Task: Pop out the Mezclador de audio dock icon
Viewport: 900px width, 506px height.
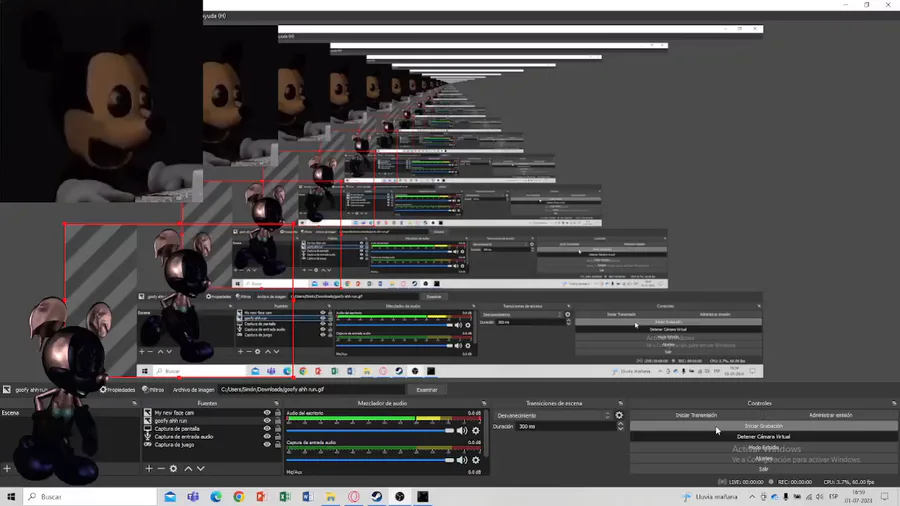Action: coord(484,403)
